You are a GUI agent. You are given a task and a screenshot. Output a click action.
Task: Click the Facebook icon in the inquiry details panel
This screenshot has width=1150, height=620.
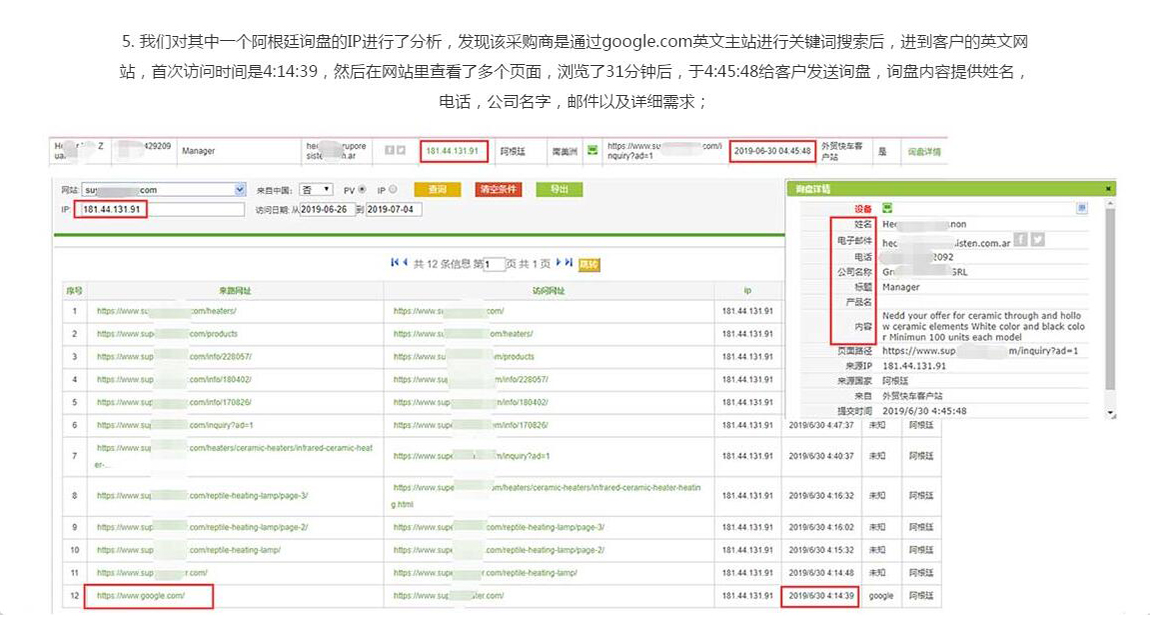tap(1020, 240)
